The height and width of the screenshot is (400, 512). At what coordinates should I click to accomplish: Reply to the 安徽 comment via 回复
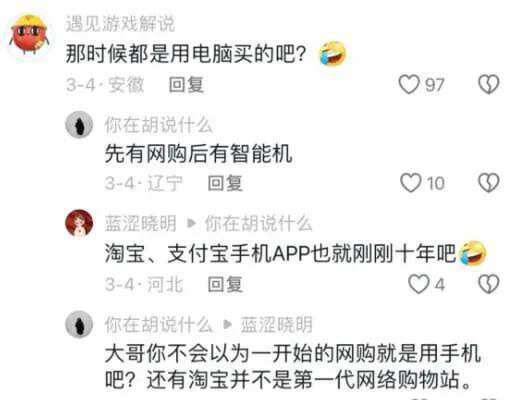tap(186, 85)
